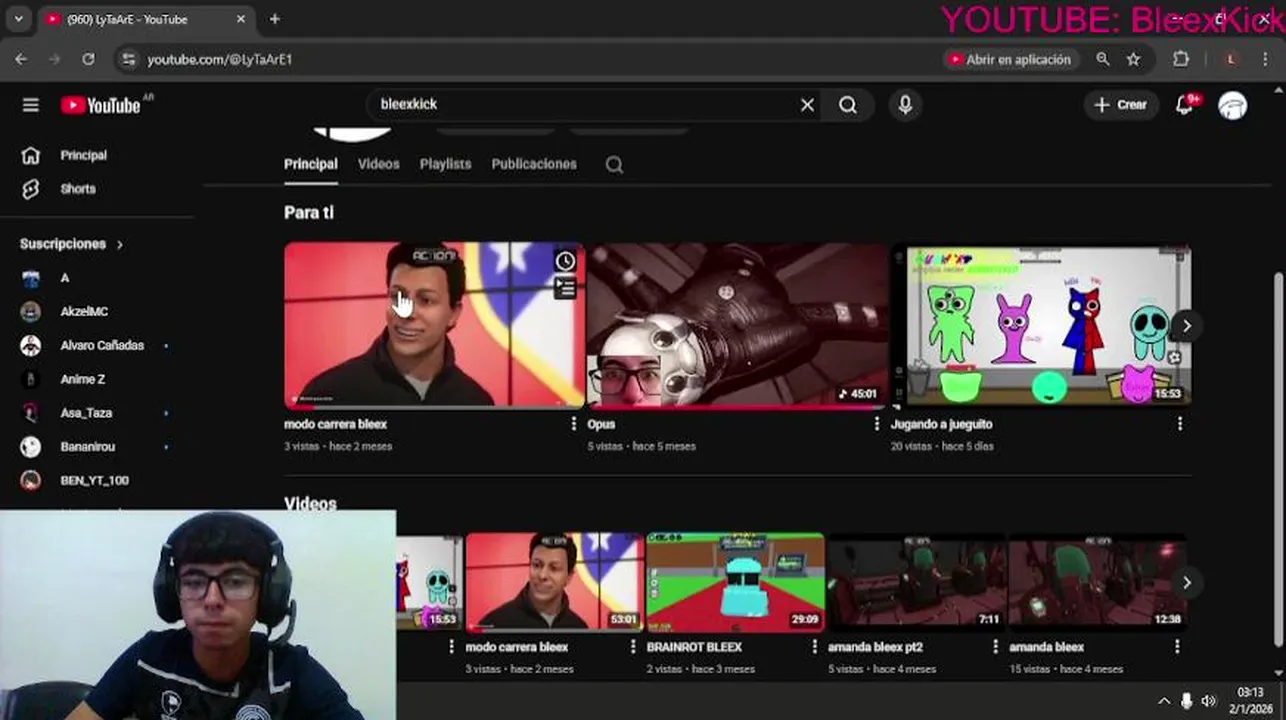Click the modo carrera bleex title in Para ti

(x=335, y=424)
